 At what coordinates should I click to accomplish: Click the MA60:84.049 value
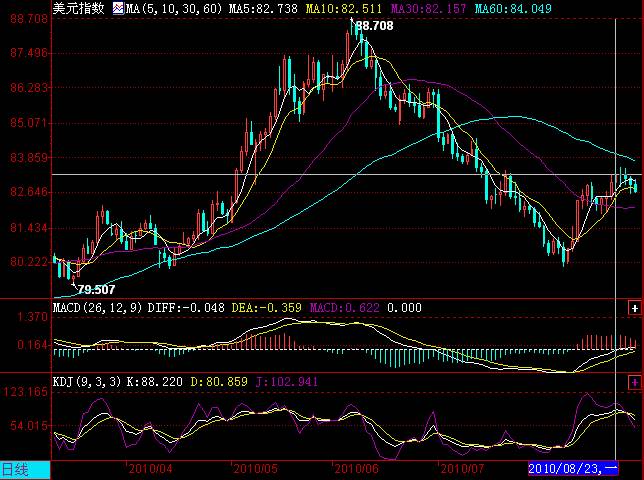[513, 9]
